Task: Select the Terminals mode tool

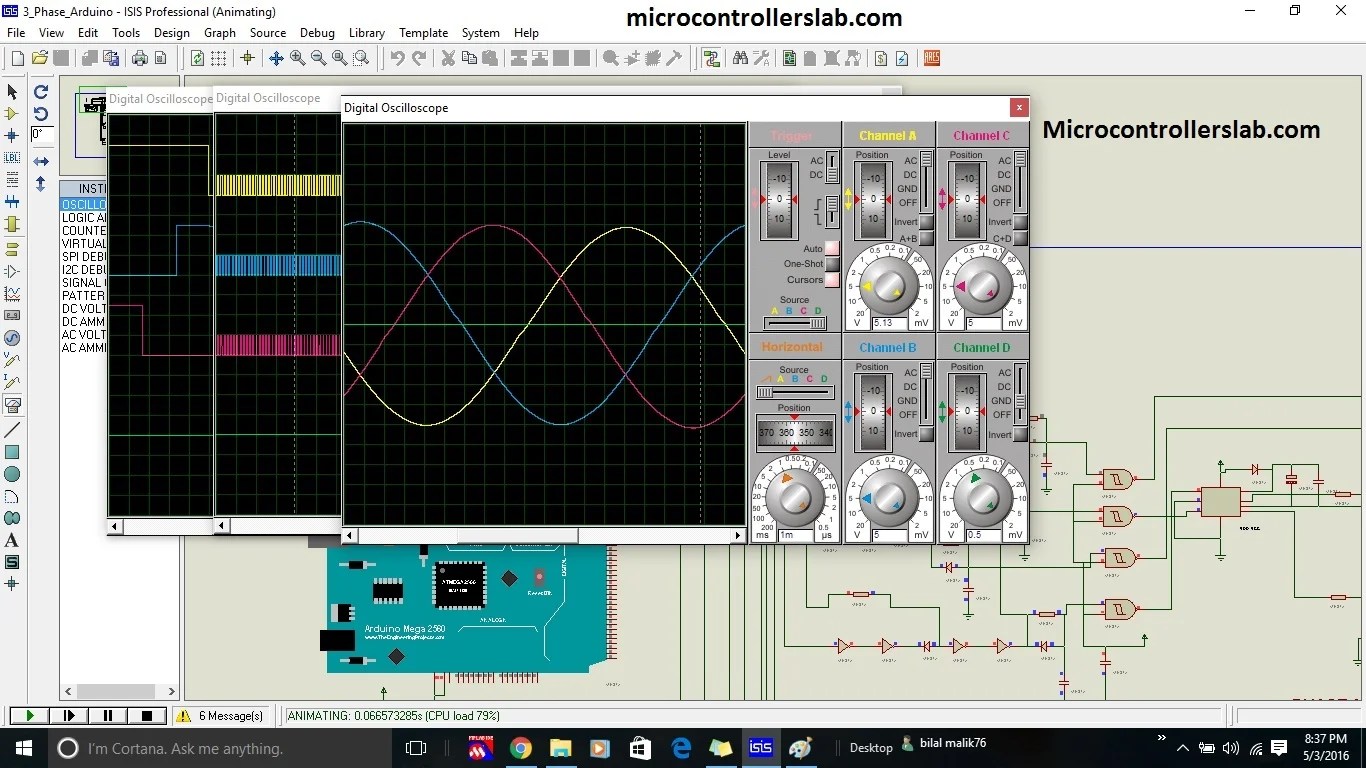Action: pos(13,247)
